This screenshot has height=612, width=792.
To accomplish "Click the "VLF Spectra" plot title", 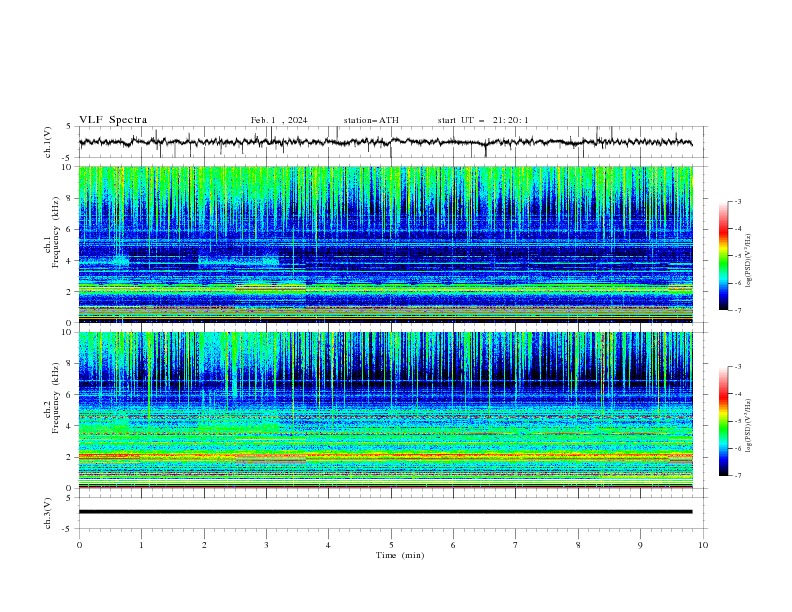I will 113,120.
